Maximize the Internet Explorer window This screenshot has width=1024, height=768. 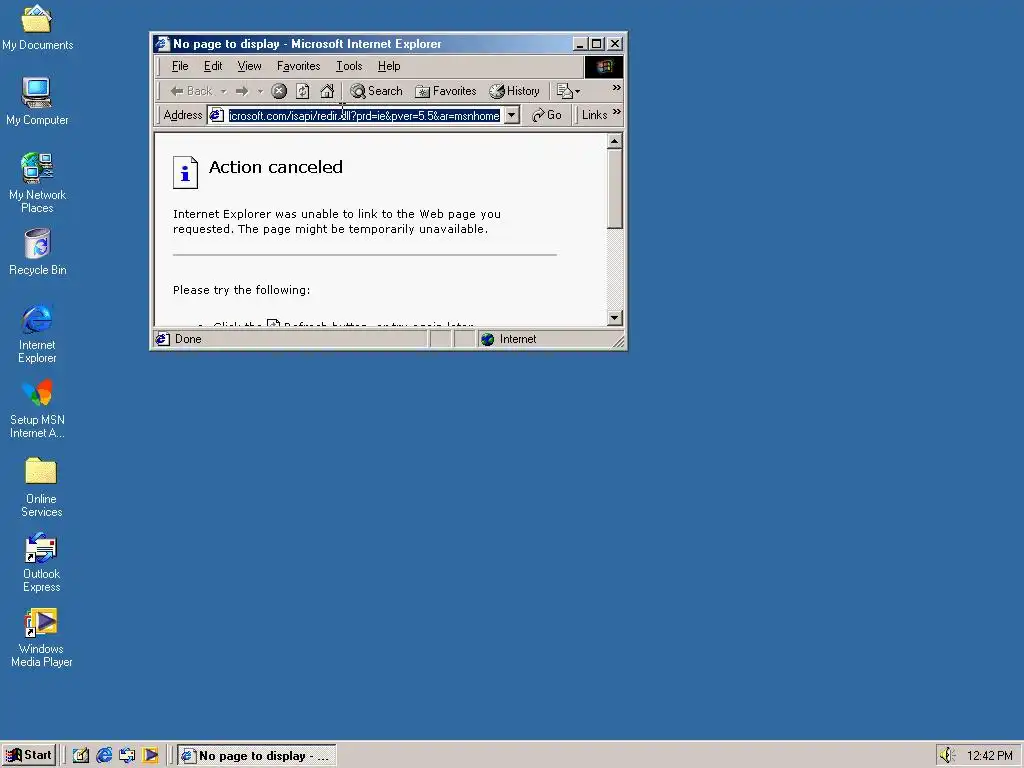[597, 44]
